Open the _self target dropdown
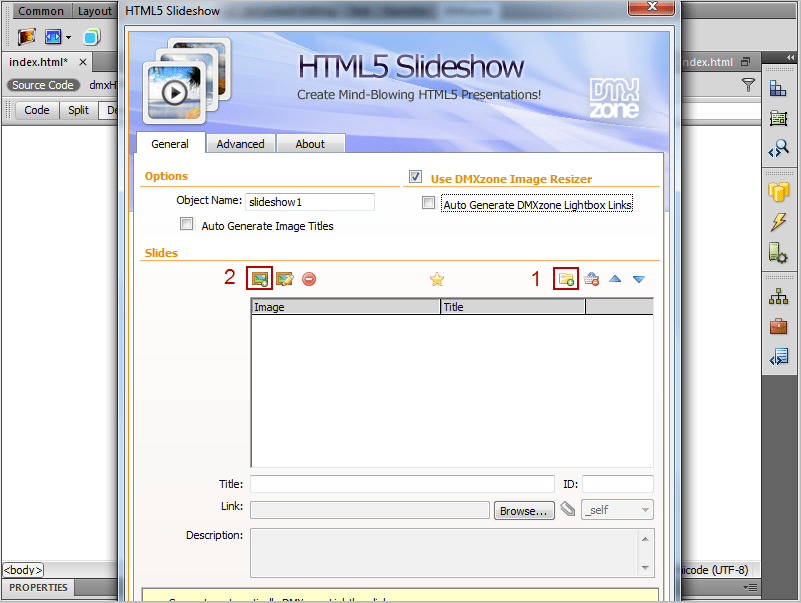 click(x=616, y=510)
